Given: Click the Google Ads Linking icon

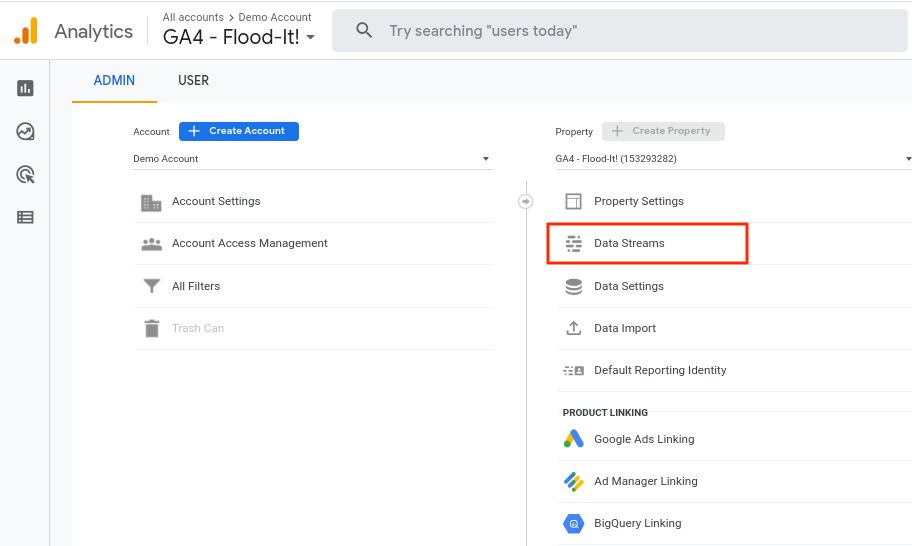Looking at the screenshot, I should [573, 439].
